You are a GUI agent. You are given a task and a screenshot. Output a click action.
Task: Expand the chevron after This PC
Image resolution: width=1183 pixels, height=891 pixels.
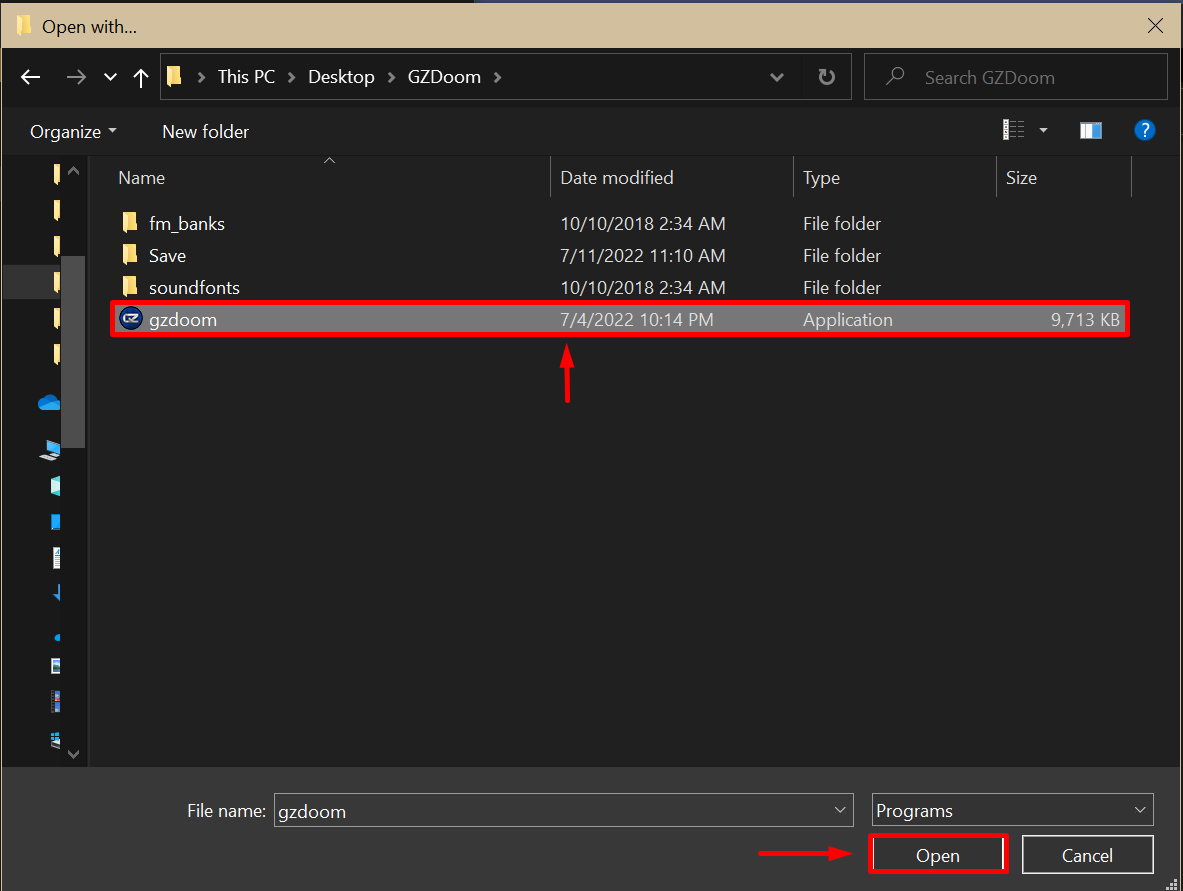click(291, 77)
